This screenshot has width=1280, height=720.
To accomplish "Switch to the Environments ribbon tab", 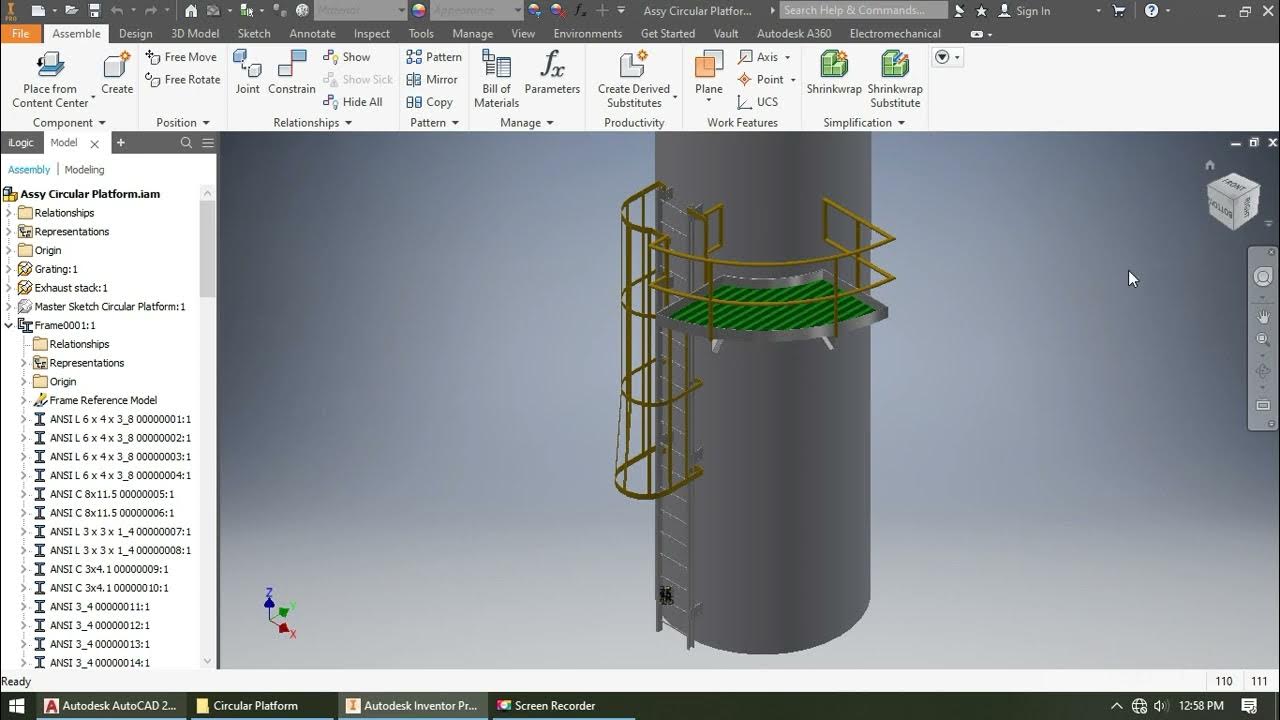I will point(588,33).
